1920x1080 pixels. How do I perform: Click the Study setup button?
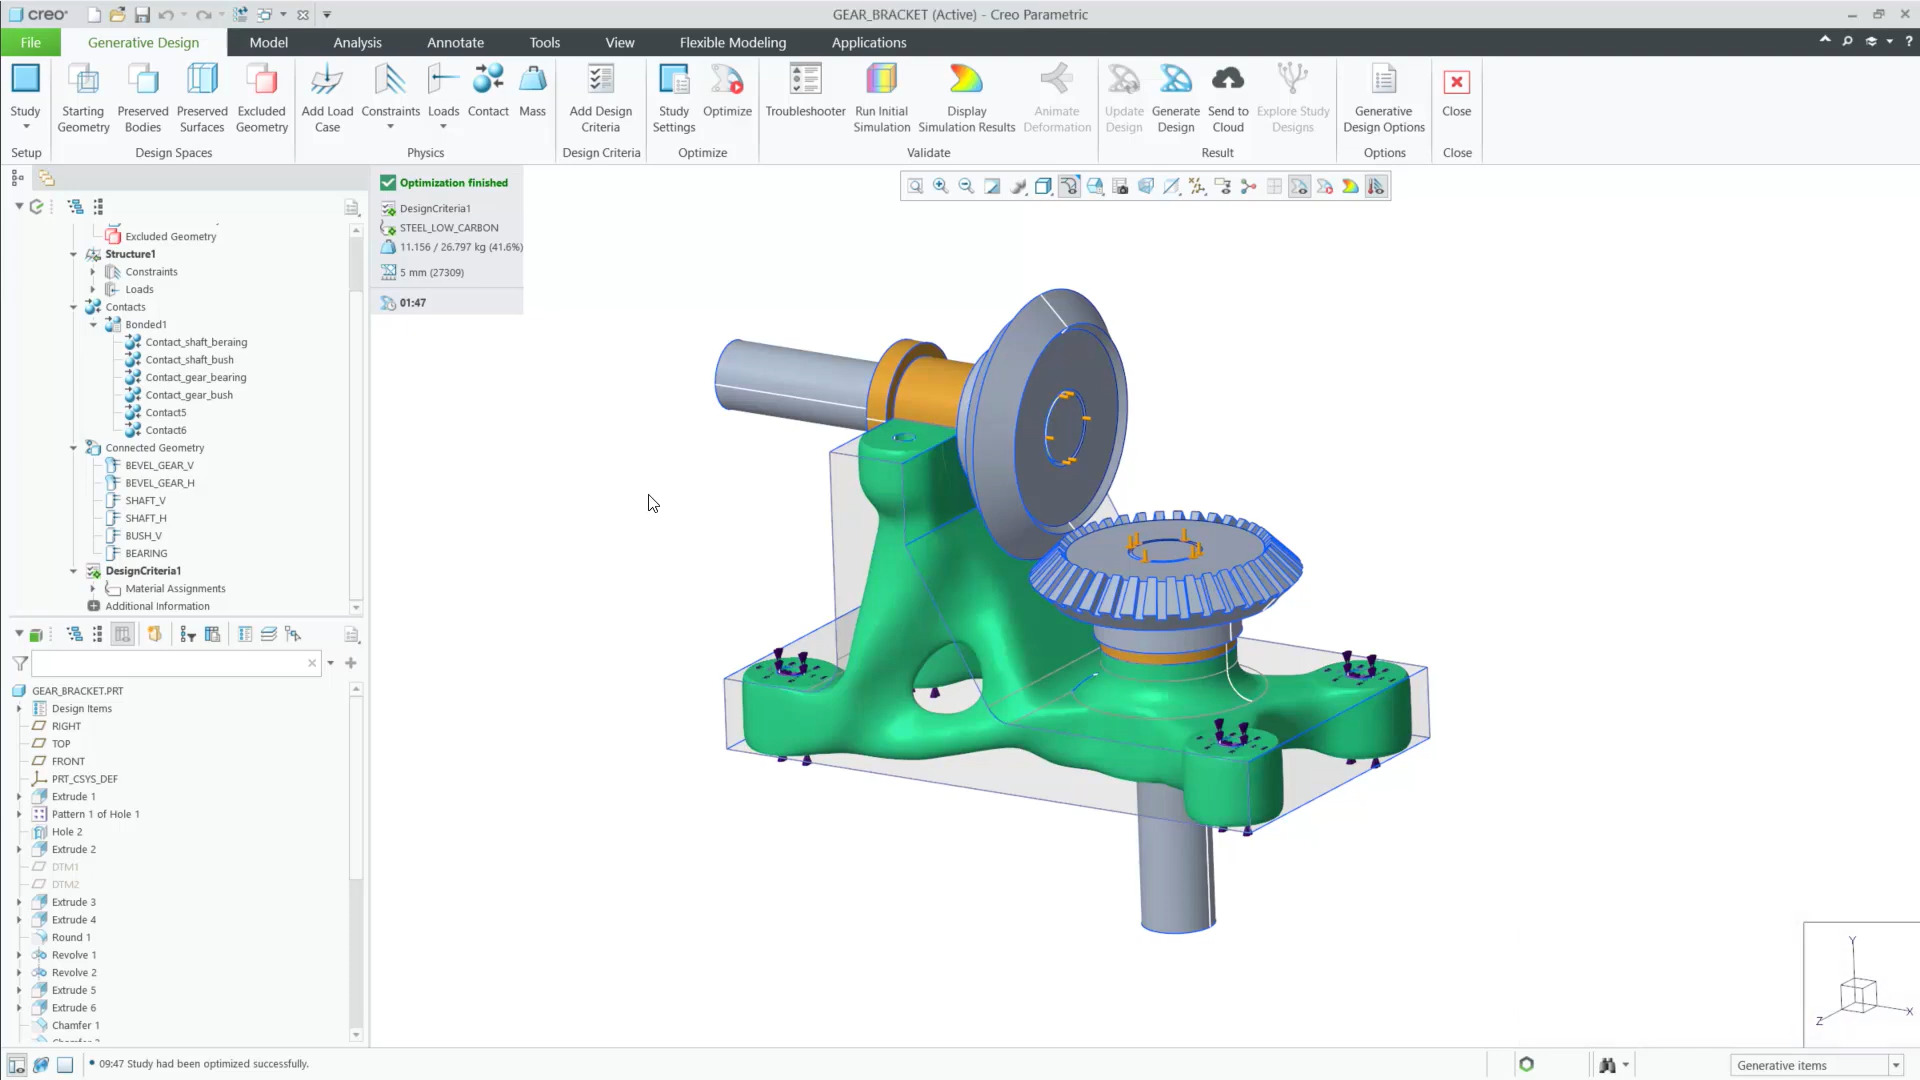[x=25, y=97]
